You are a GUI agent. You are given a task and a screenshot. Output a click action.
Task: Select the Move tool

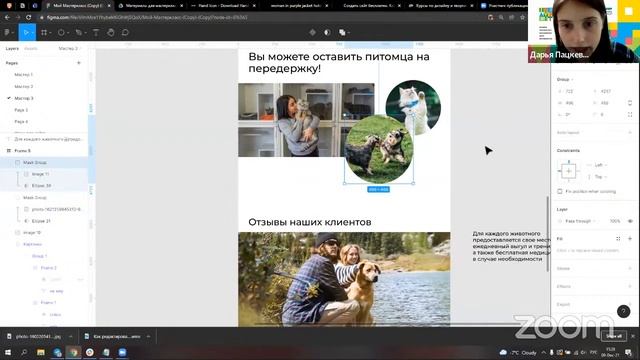[26, 32]
